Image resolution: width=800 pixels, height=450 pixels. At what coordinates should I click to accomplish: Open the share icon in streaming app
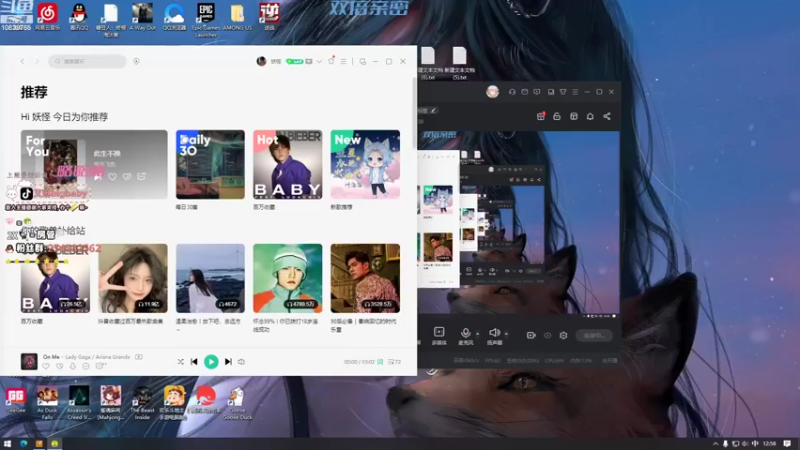pos(607,116)
